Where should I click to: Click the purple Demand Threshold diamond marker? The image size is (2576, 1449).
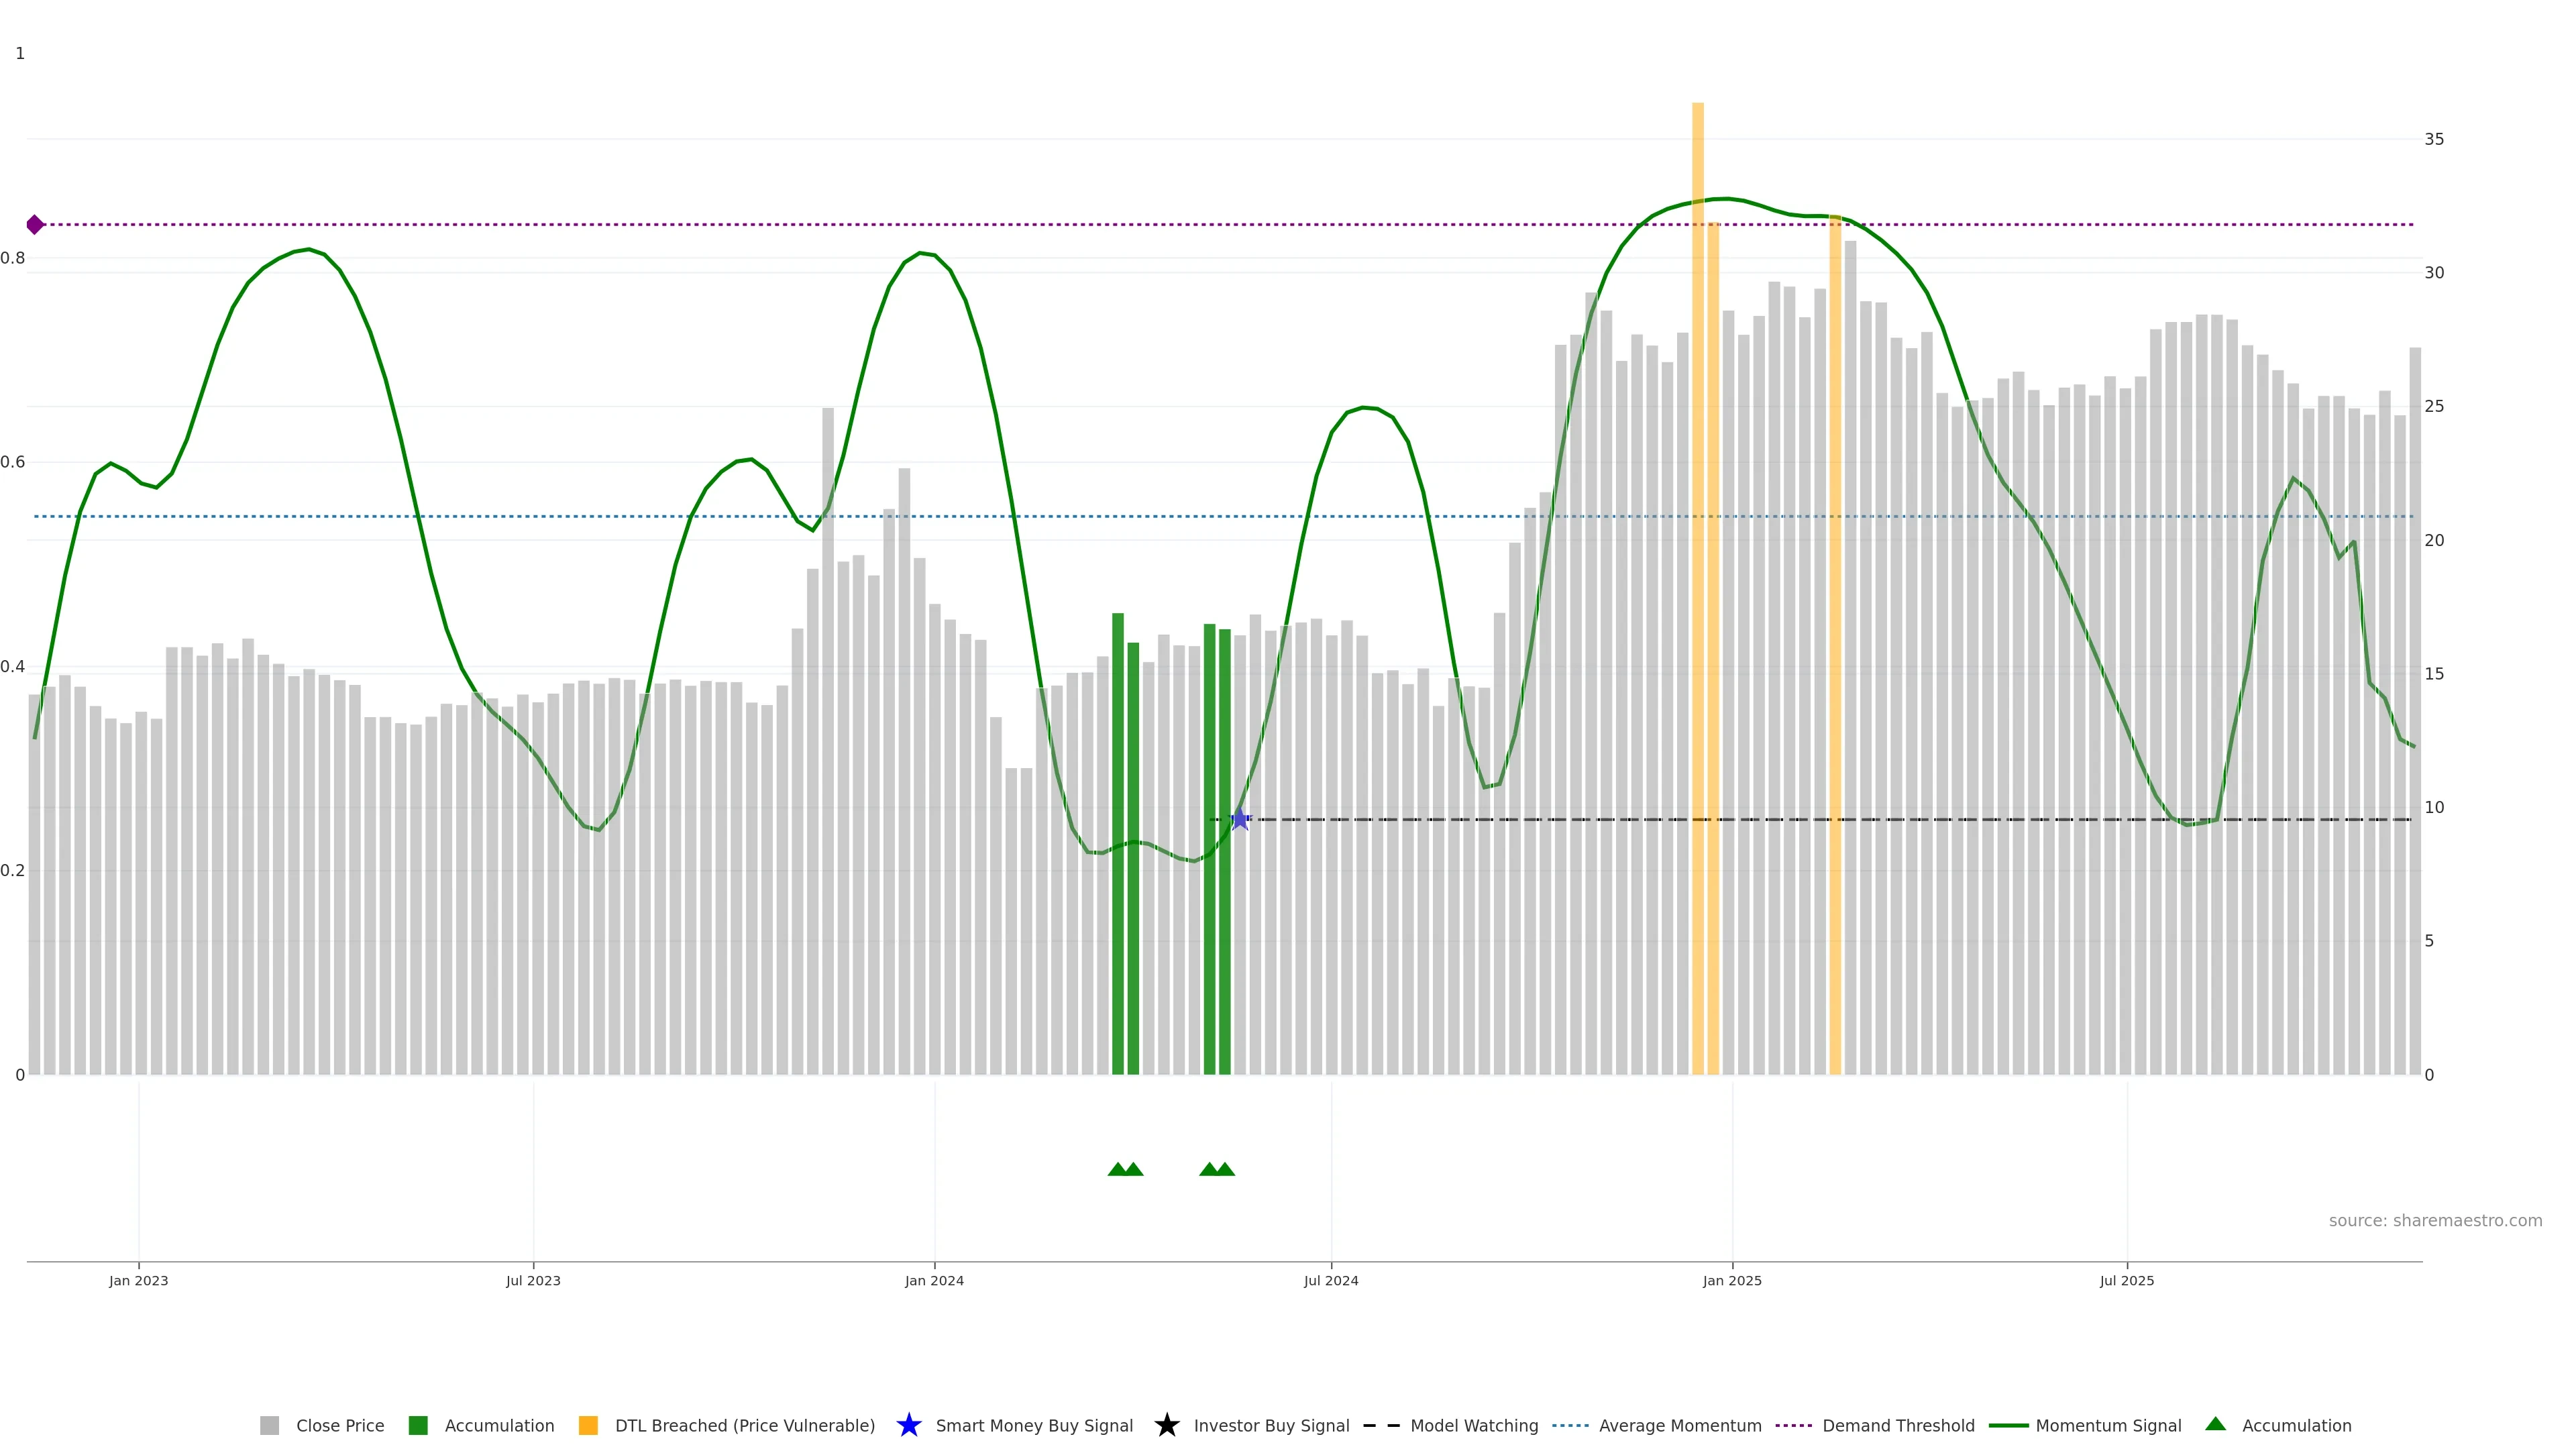[35, 224]
